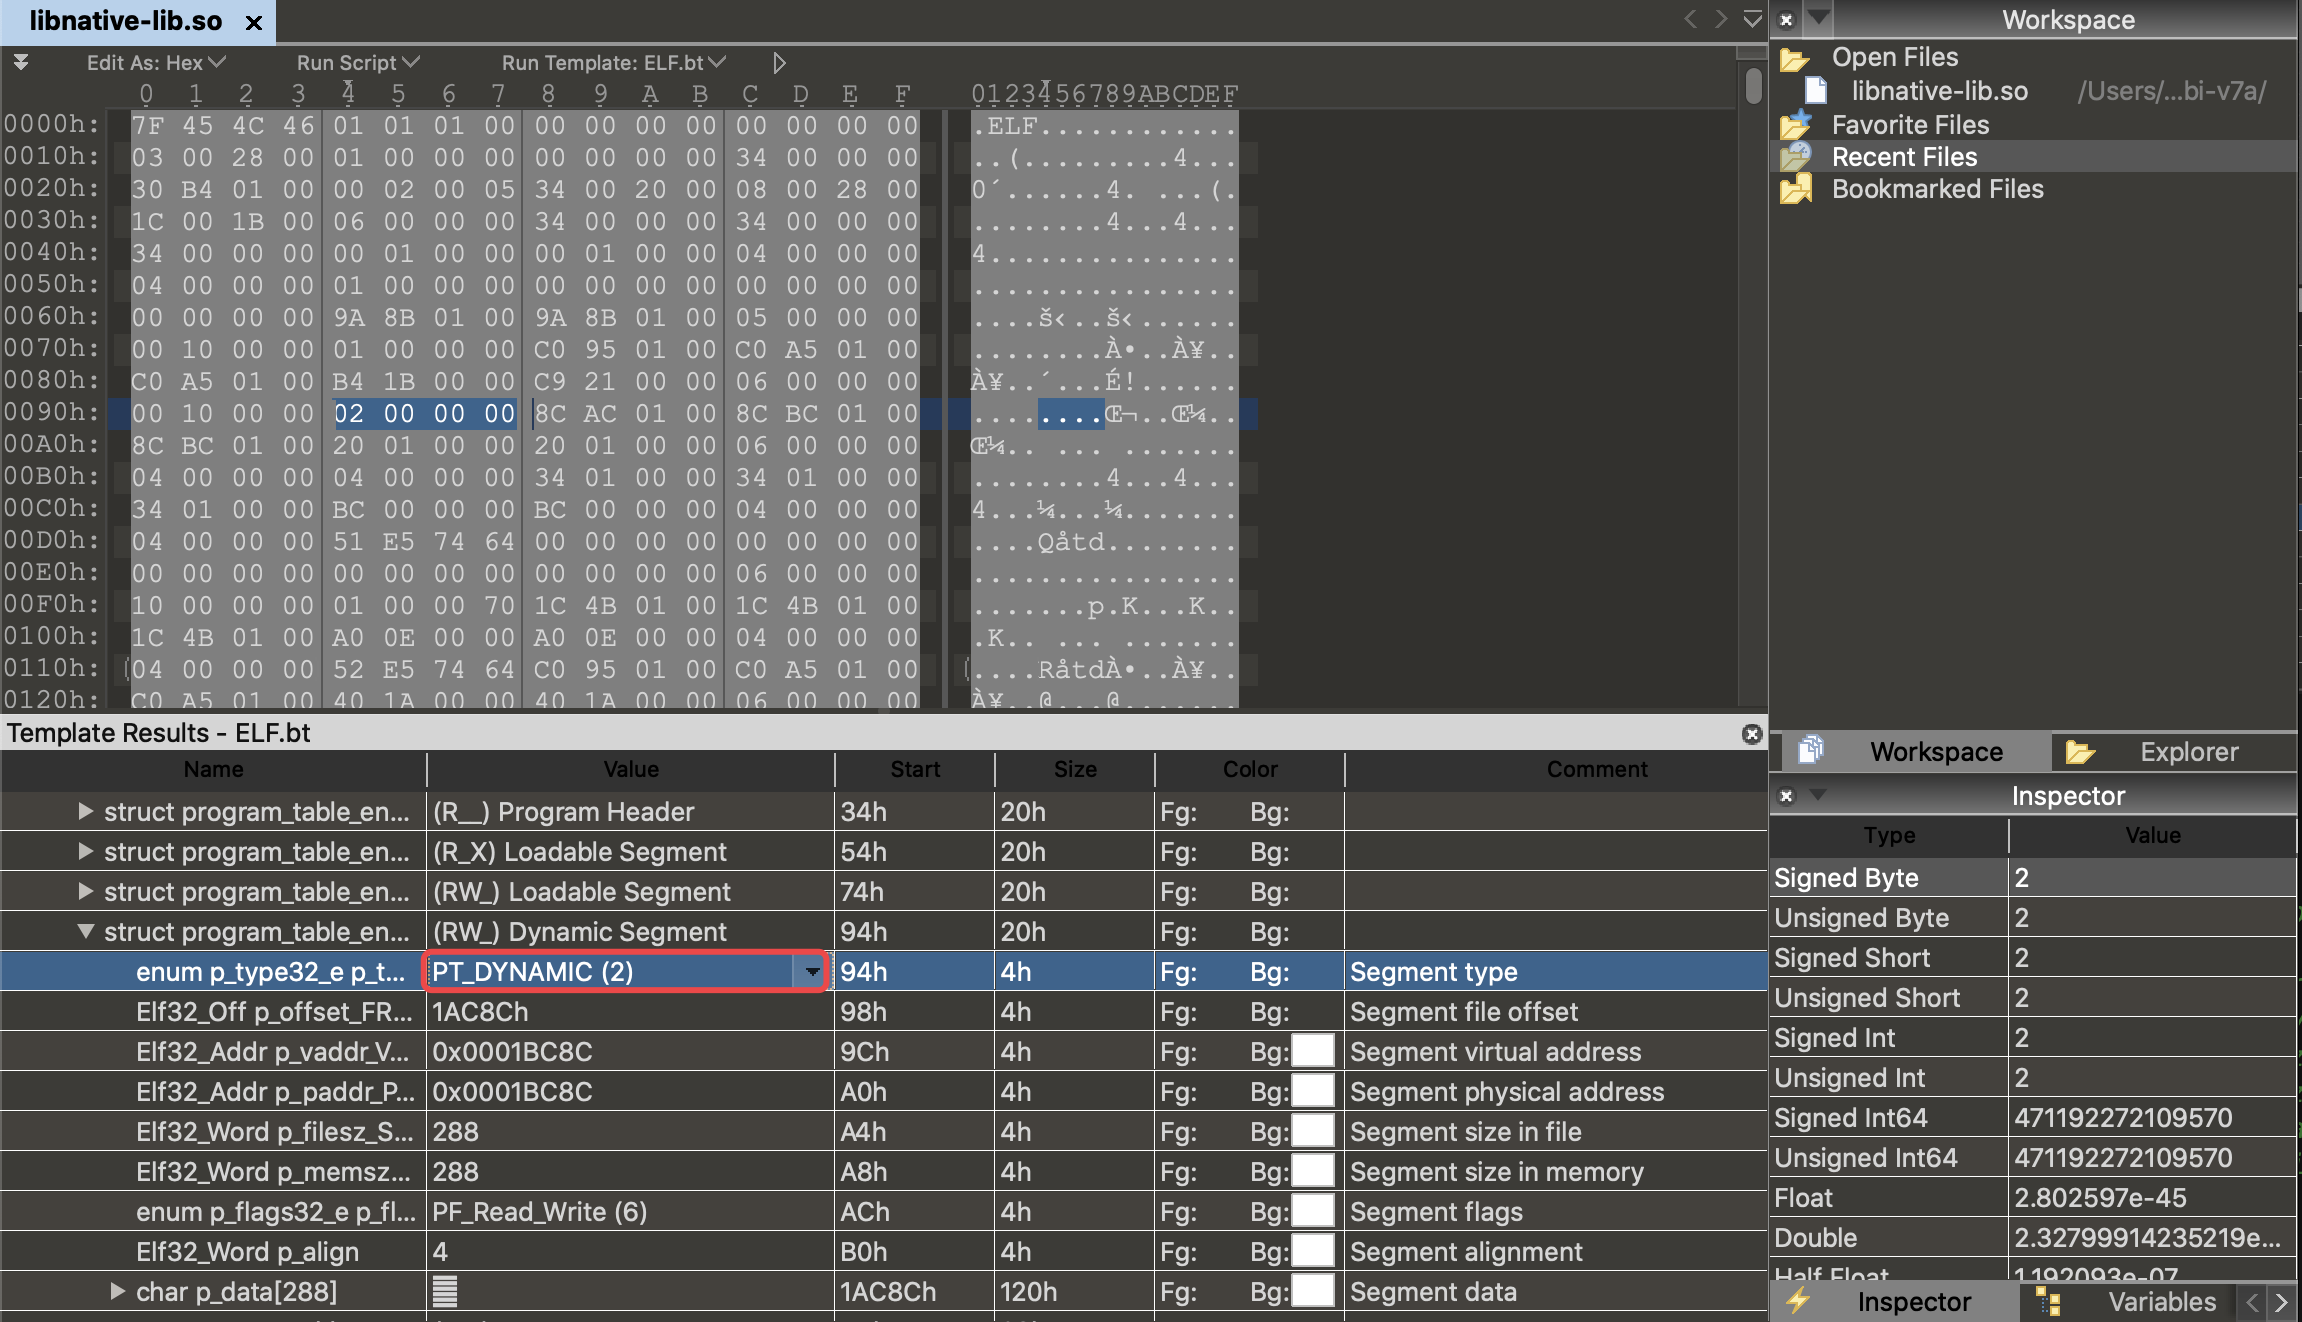Screen dimensions: 2302x1322
Task: Open the Run Script dropdown
Action: pos(357,63)
